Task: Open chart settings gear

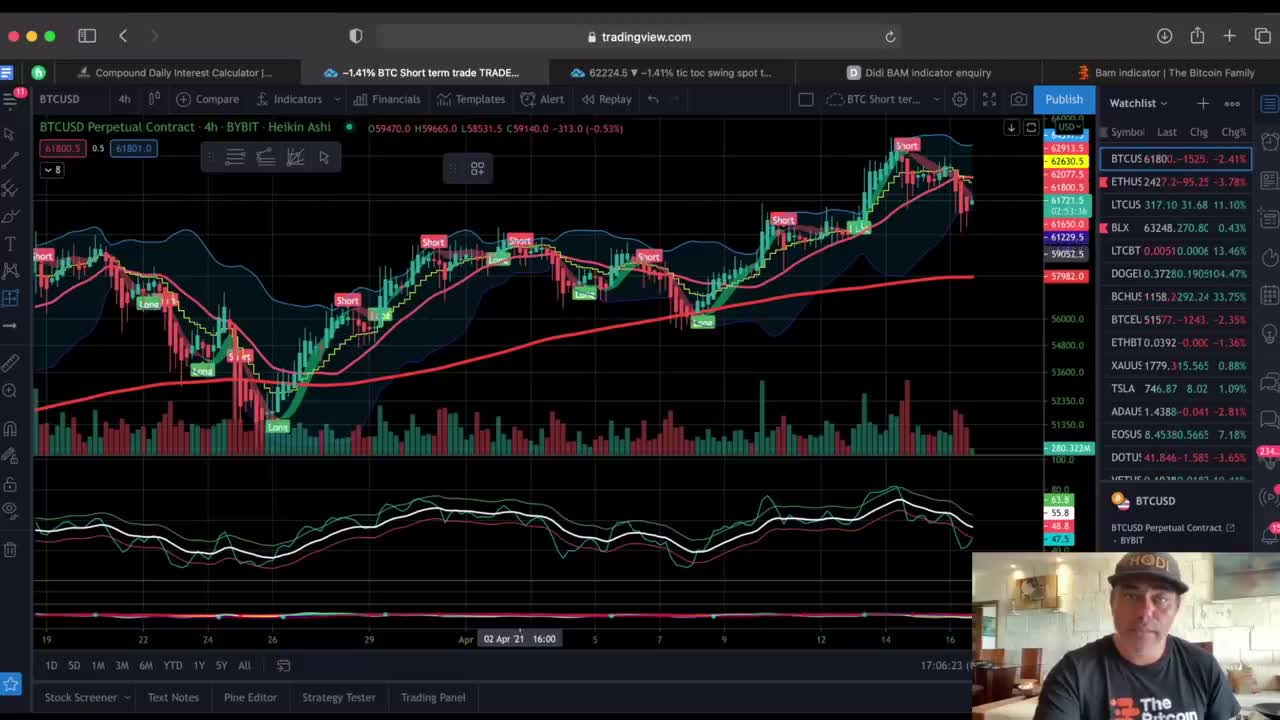Action: [x=960, y=99]
